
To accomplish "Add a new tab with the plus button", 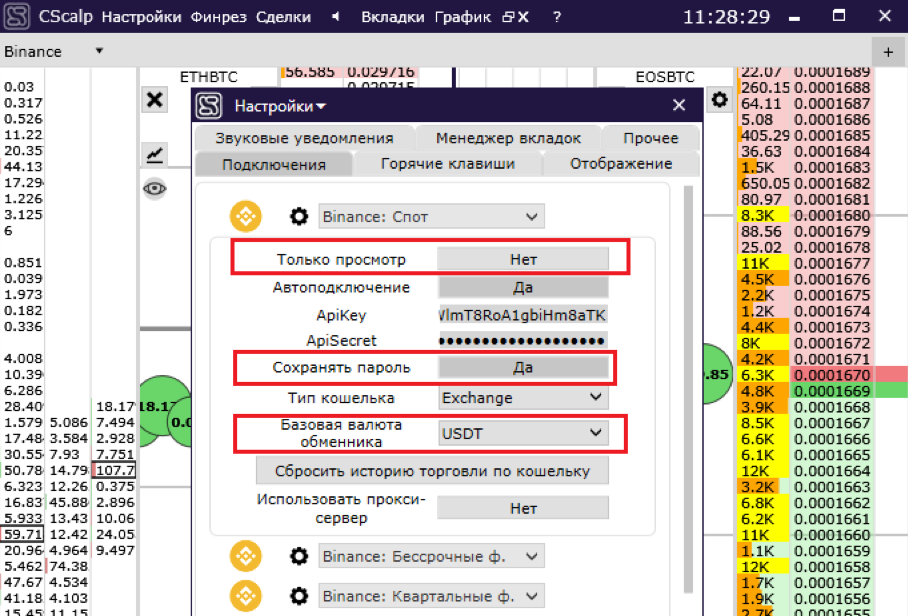I will coord(888,52).
